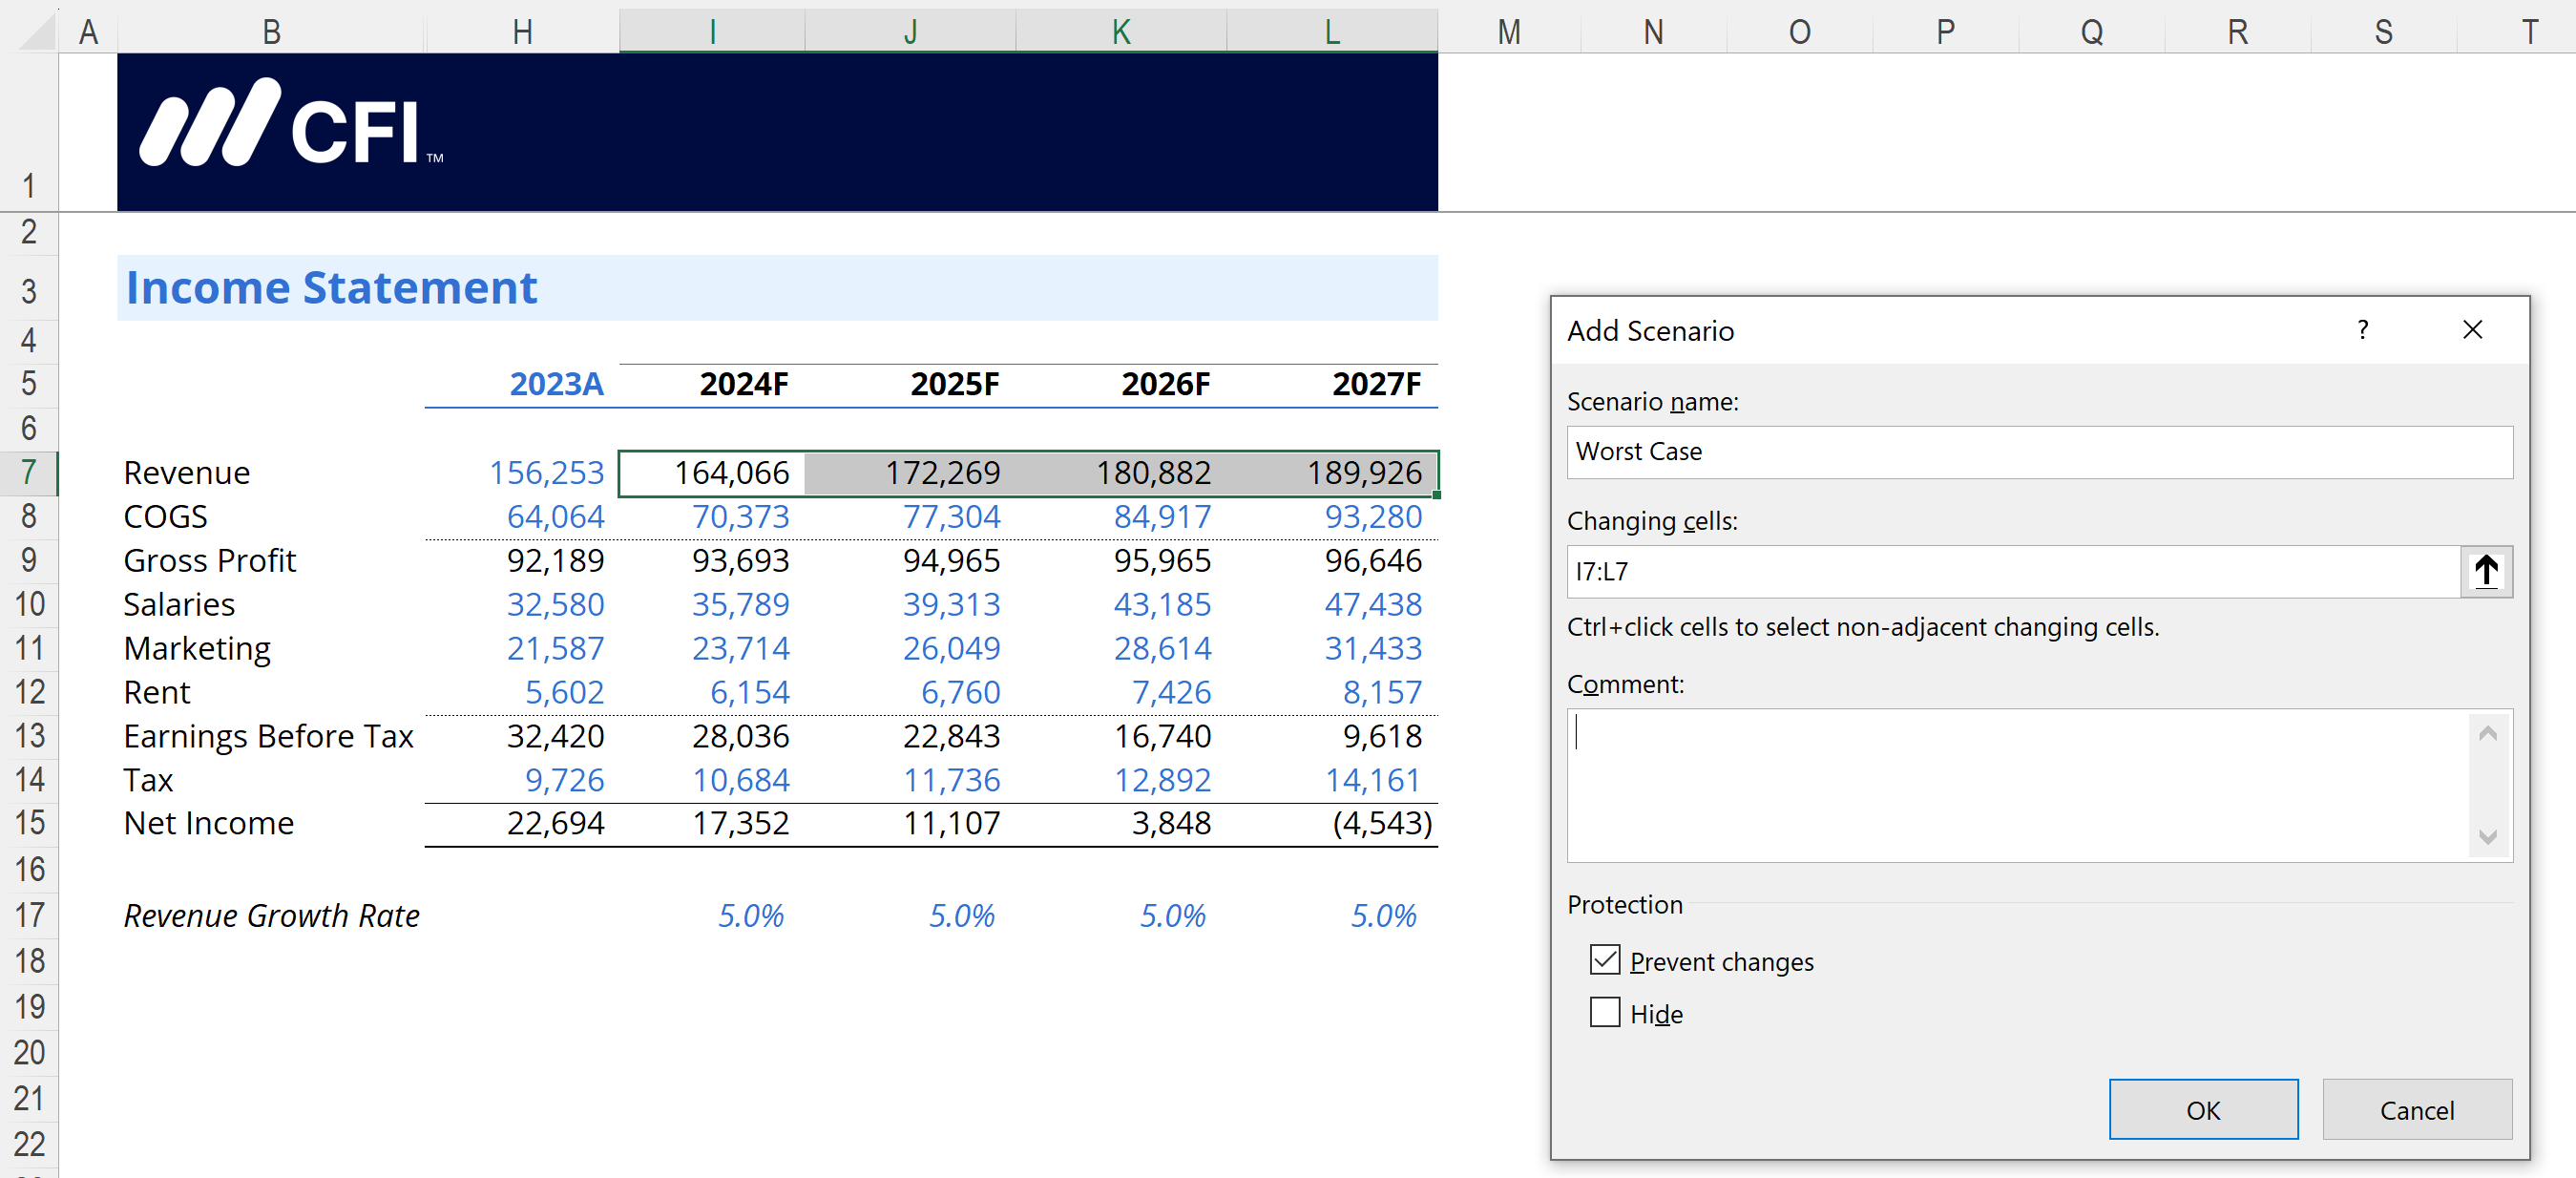This screenshot has width=2576, height=1178.
Task: Select row 7 header
Action: 29,472
